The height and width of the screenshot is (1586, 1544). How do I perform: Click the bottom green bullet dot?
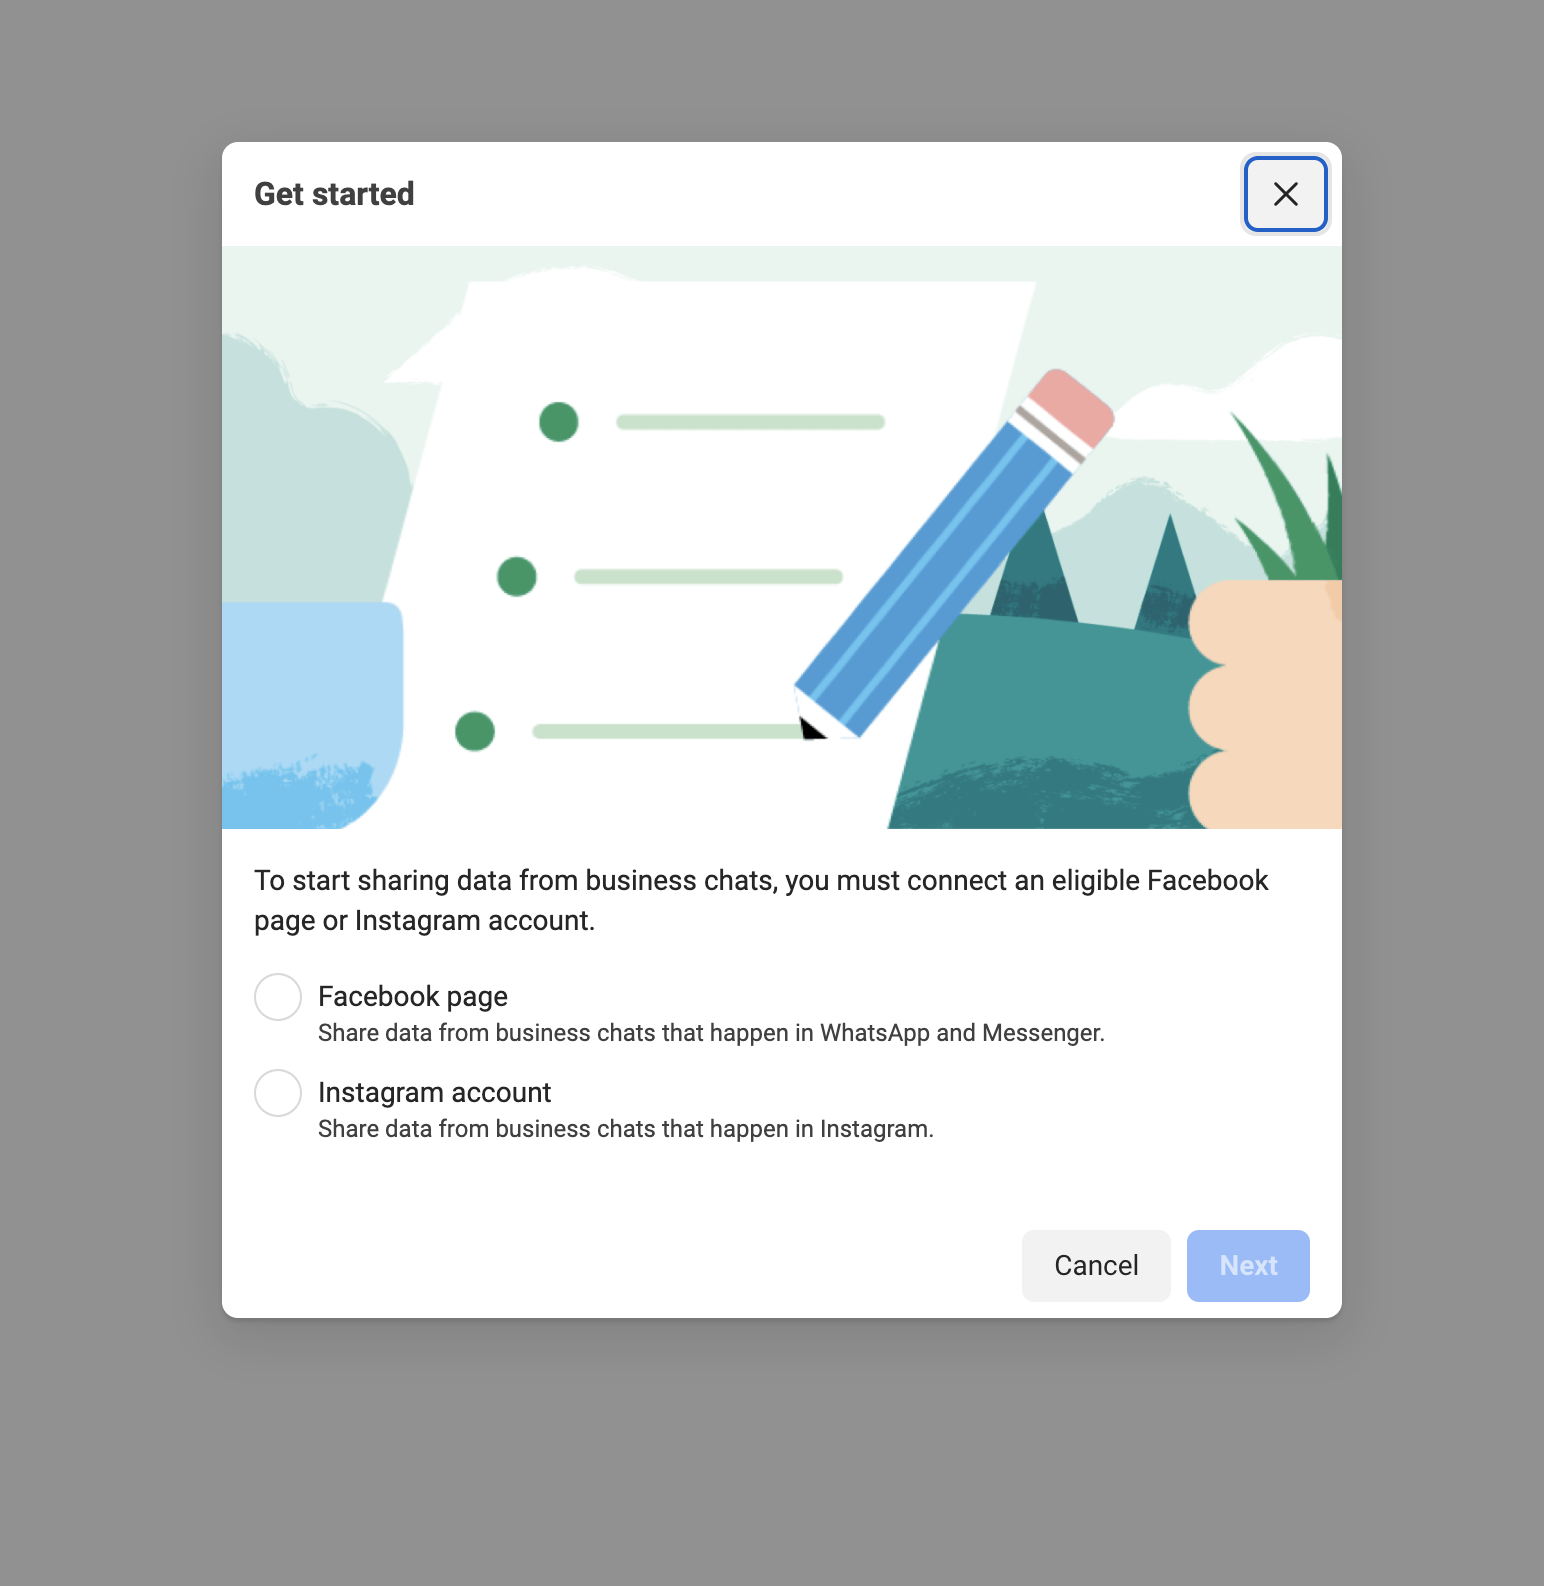pos(475,731)
